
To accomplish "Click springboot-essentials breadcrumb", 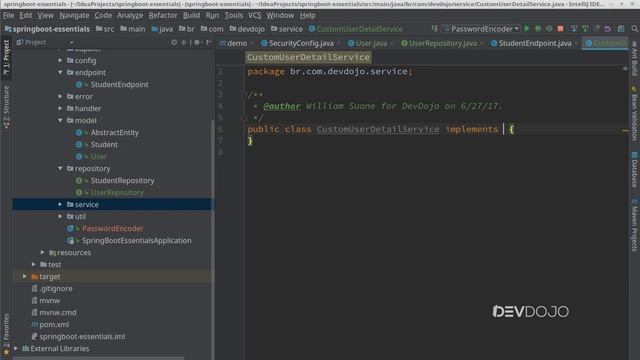I will coord(47,29).
